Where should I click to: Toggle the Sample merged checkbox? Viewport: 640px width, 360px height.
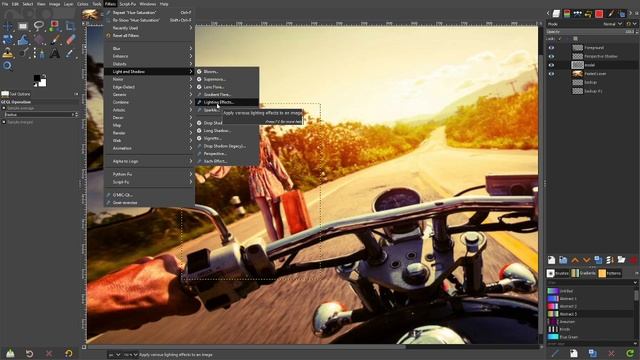[4, 122]
